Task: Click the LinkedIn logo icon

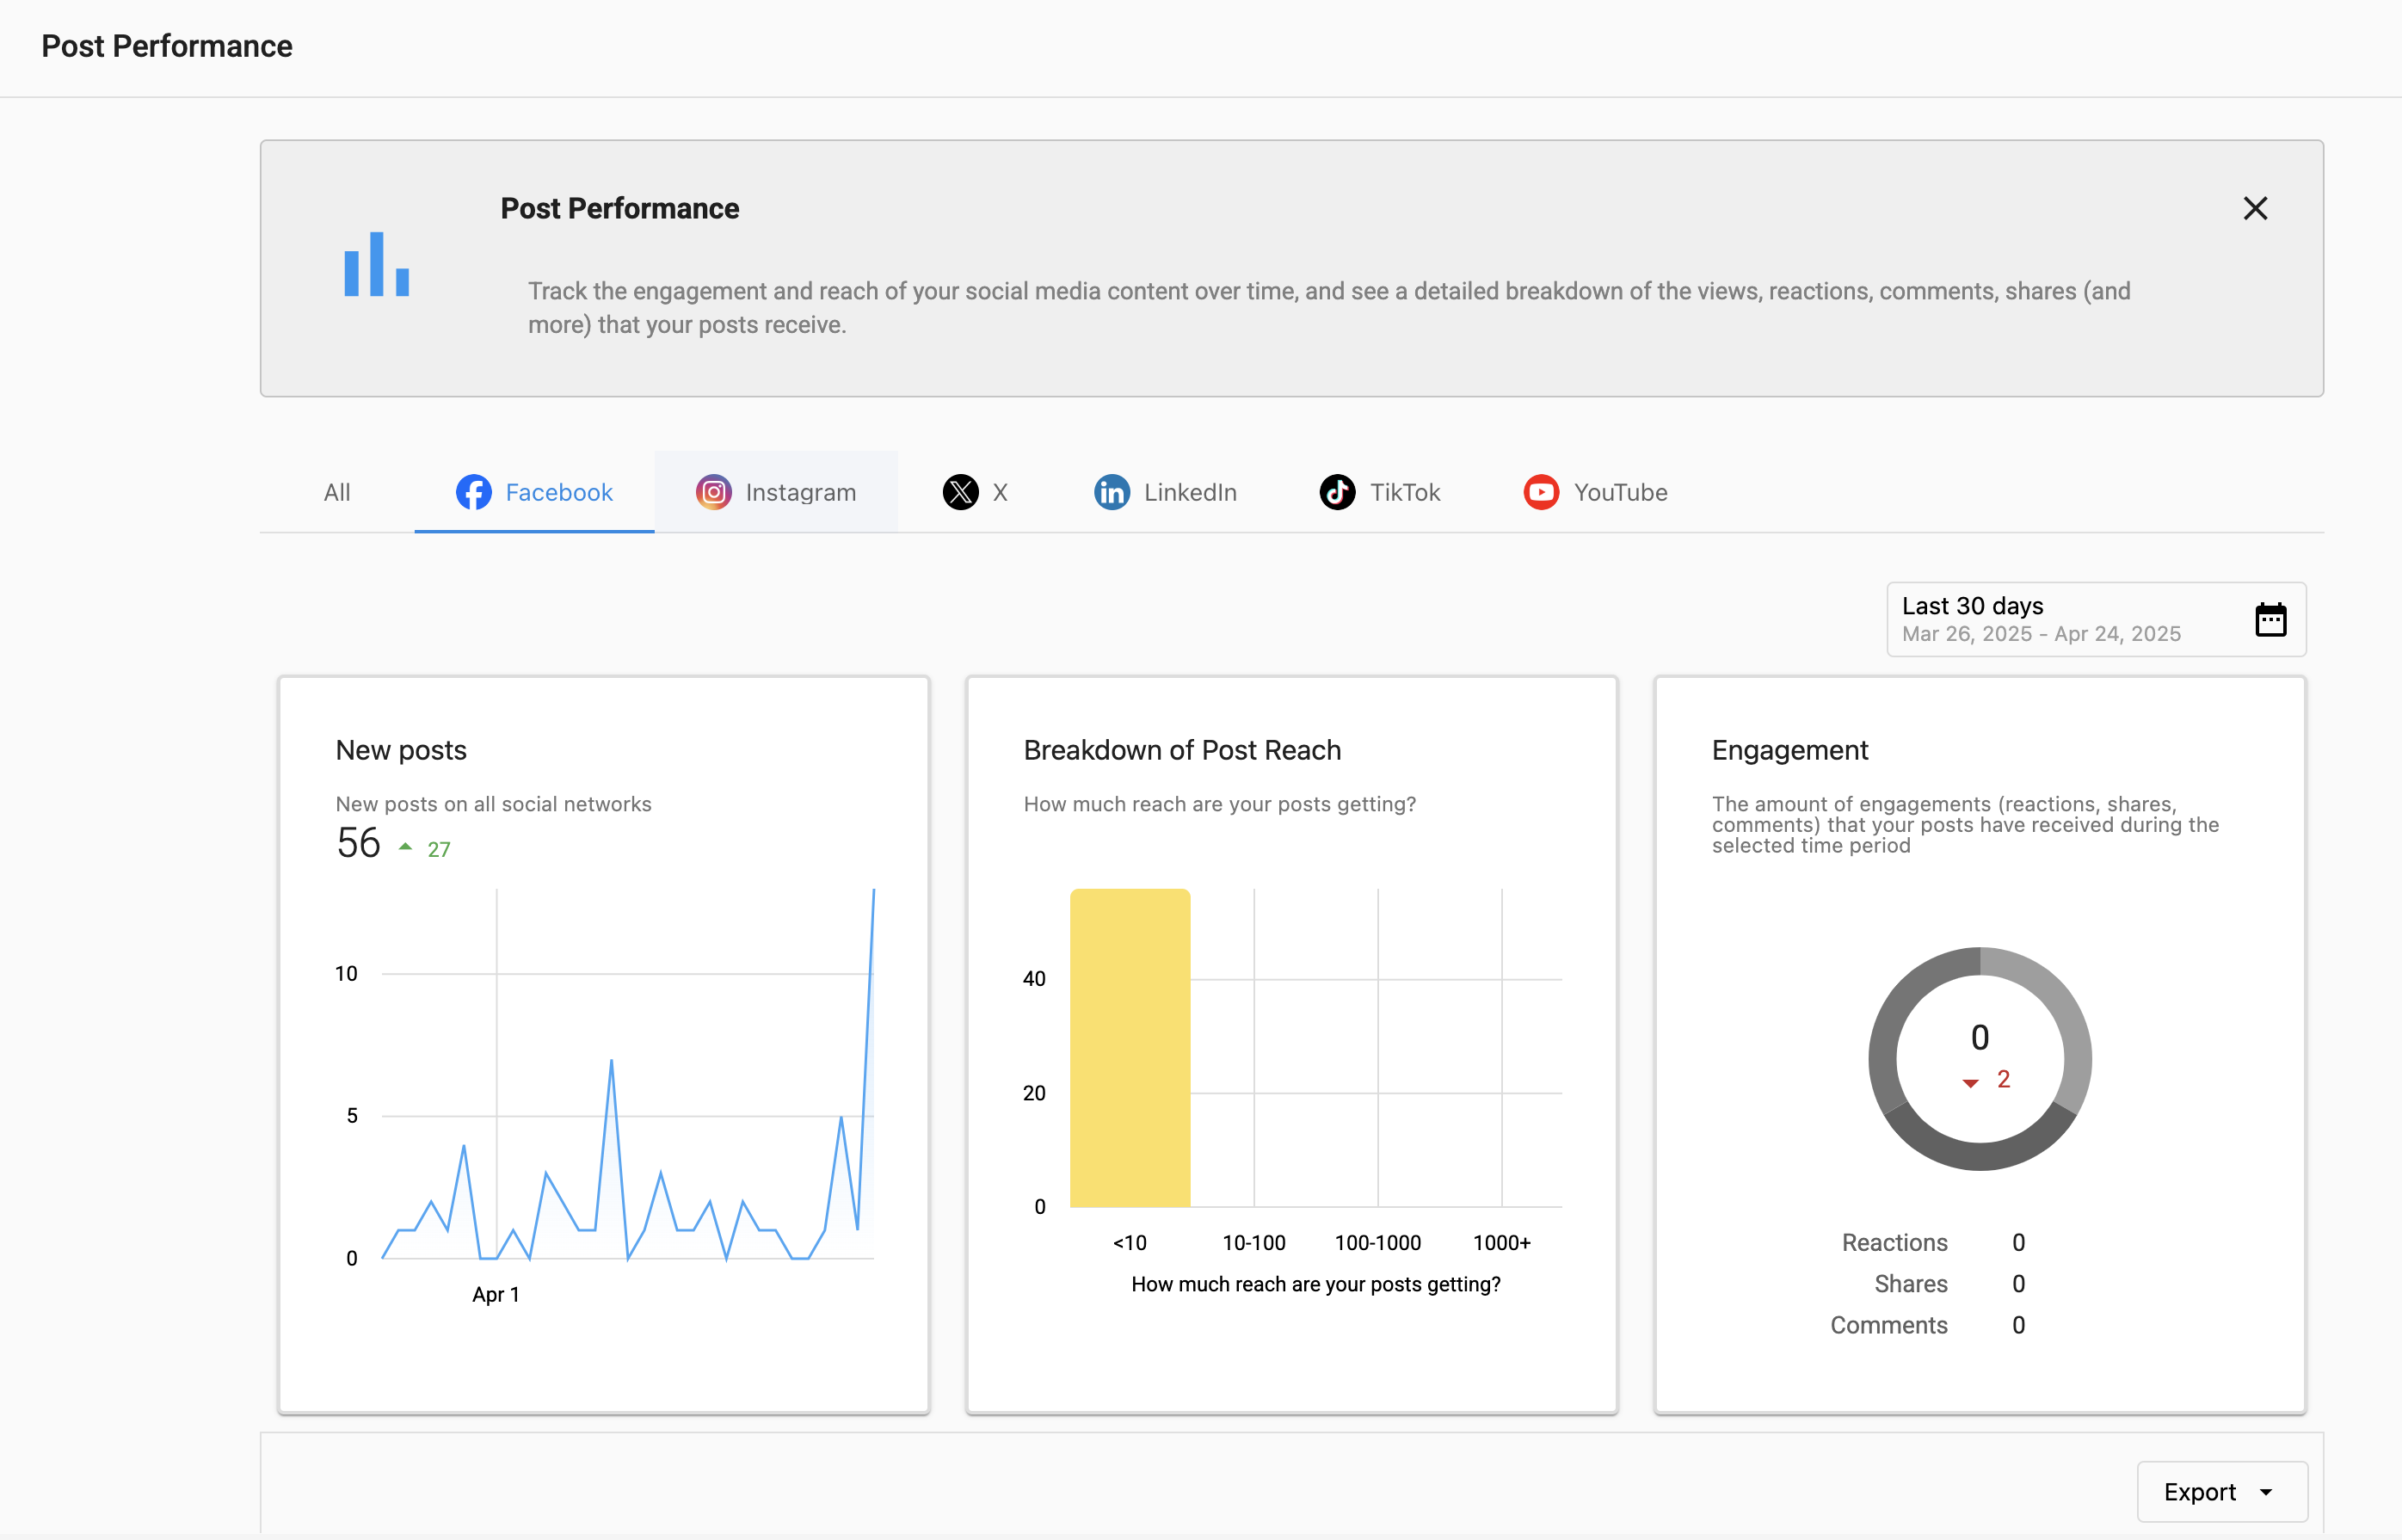Action: coord(1111,492)
